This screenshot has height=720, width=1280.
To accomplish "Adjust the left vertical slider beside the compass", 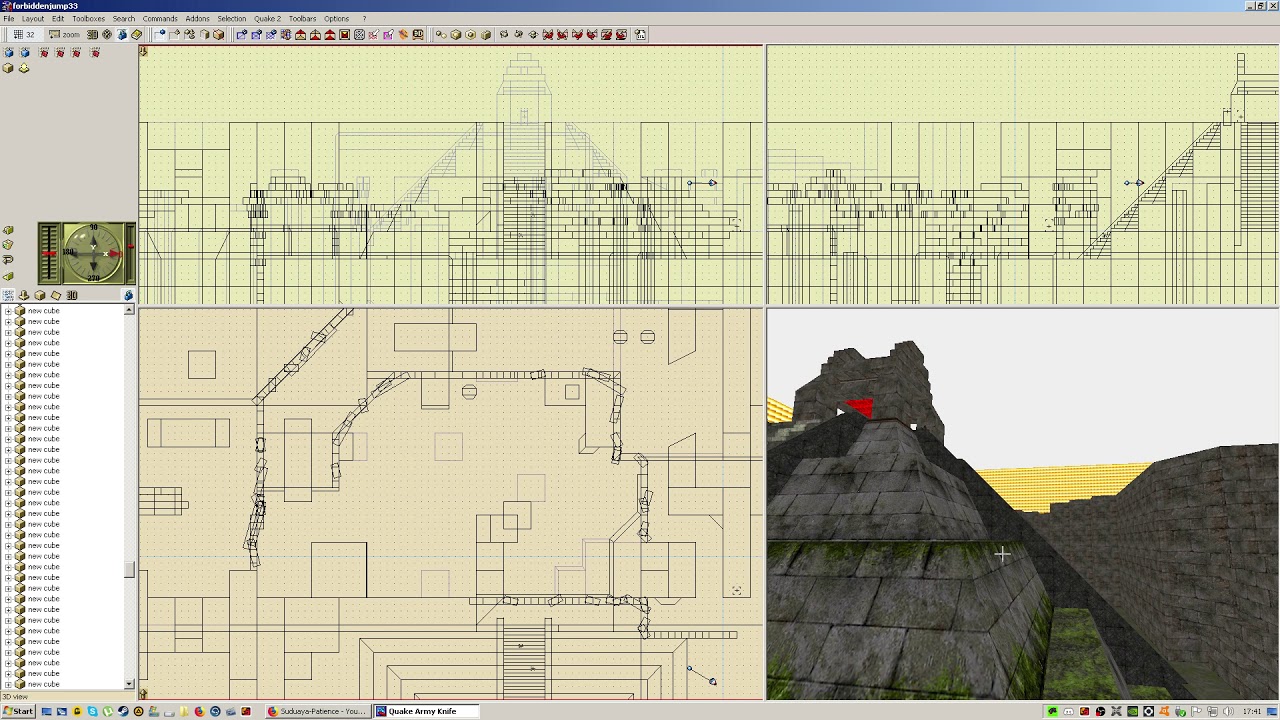I will tap(49, 253).
